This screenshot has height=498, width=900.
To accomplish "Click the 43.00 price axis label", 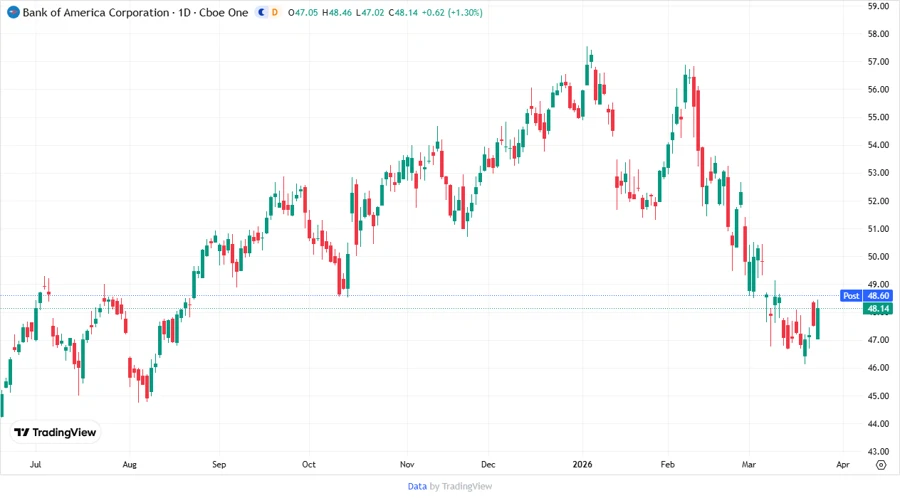I will click(878, 452).
